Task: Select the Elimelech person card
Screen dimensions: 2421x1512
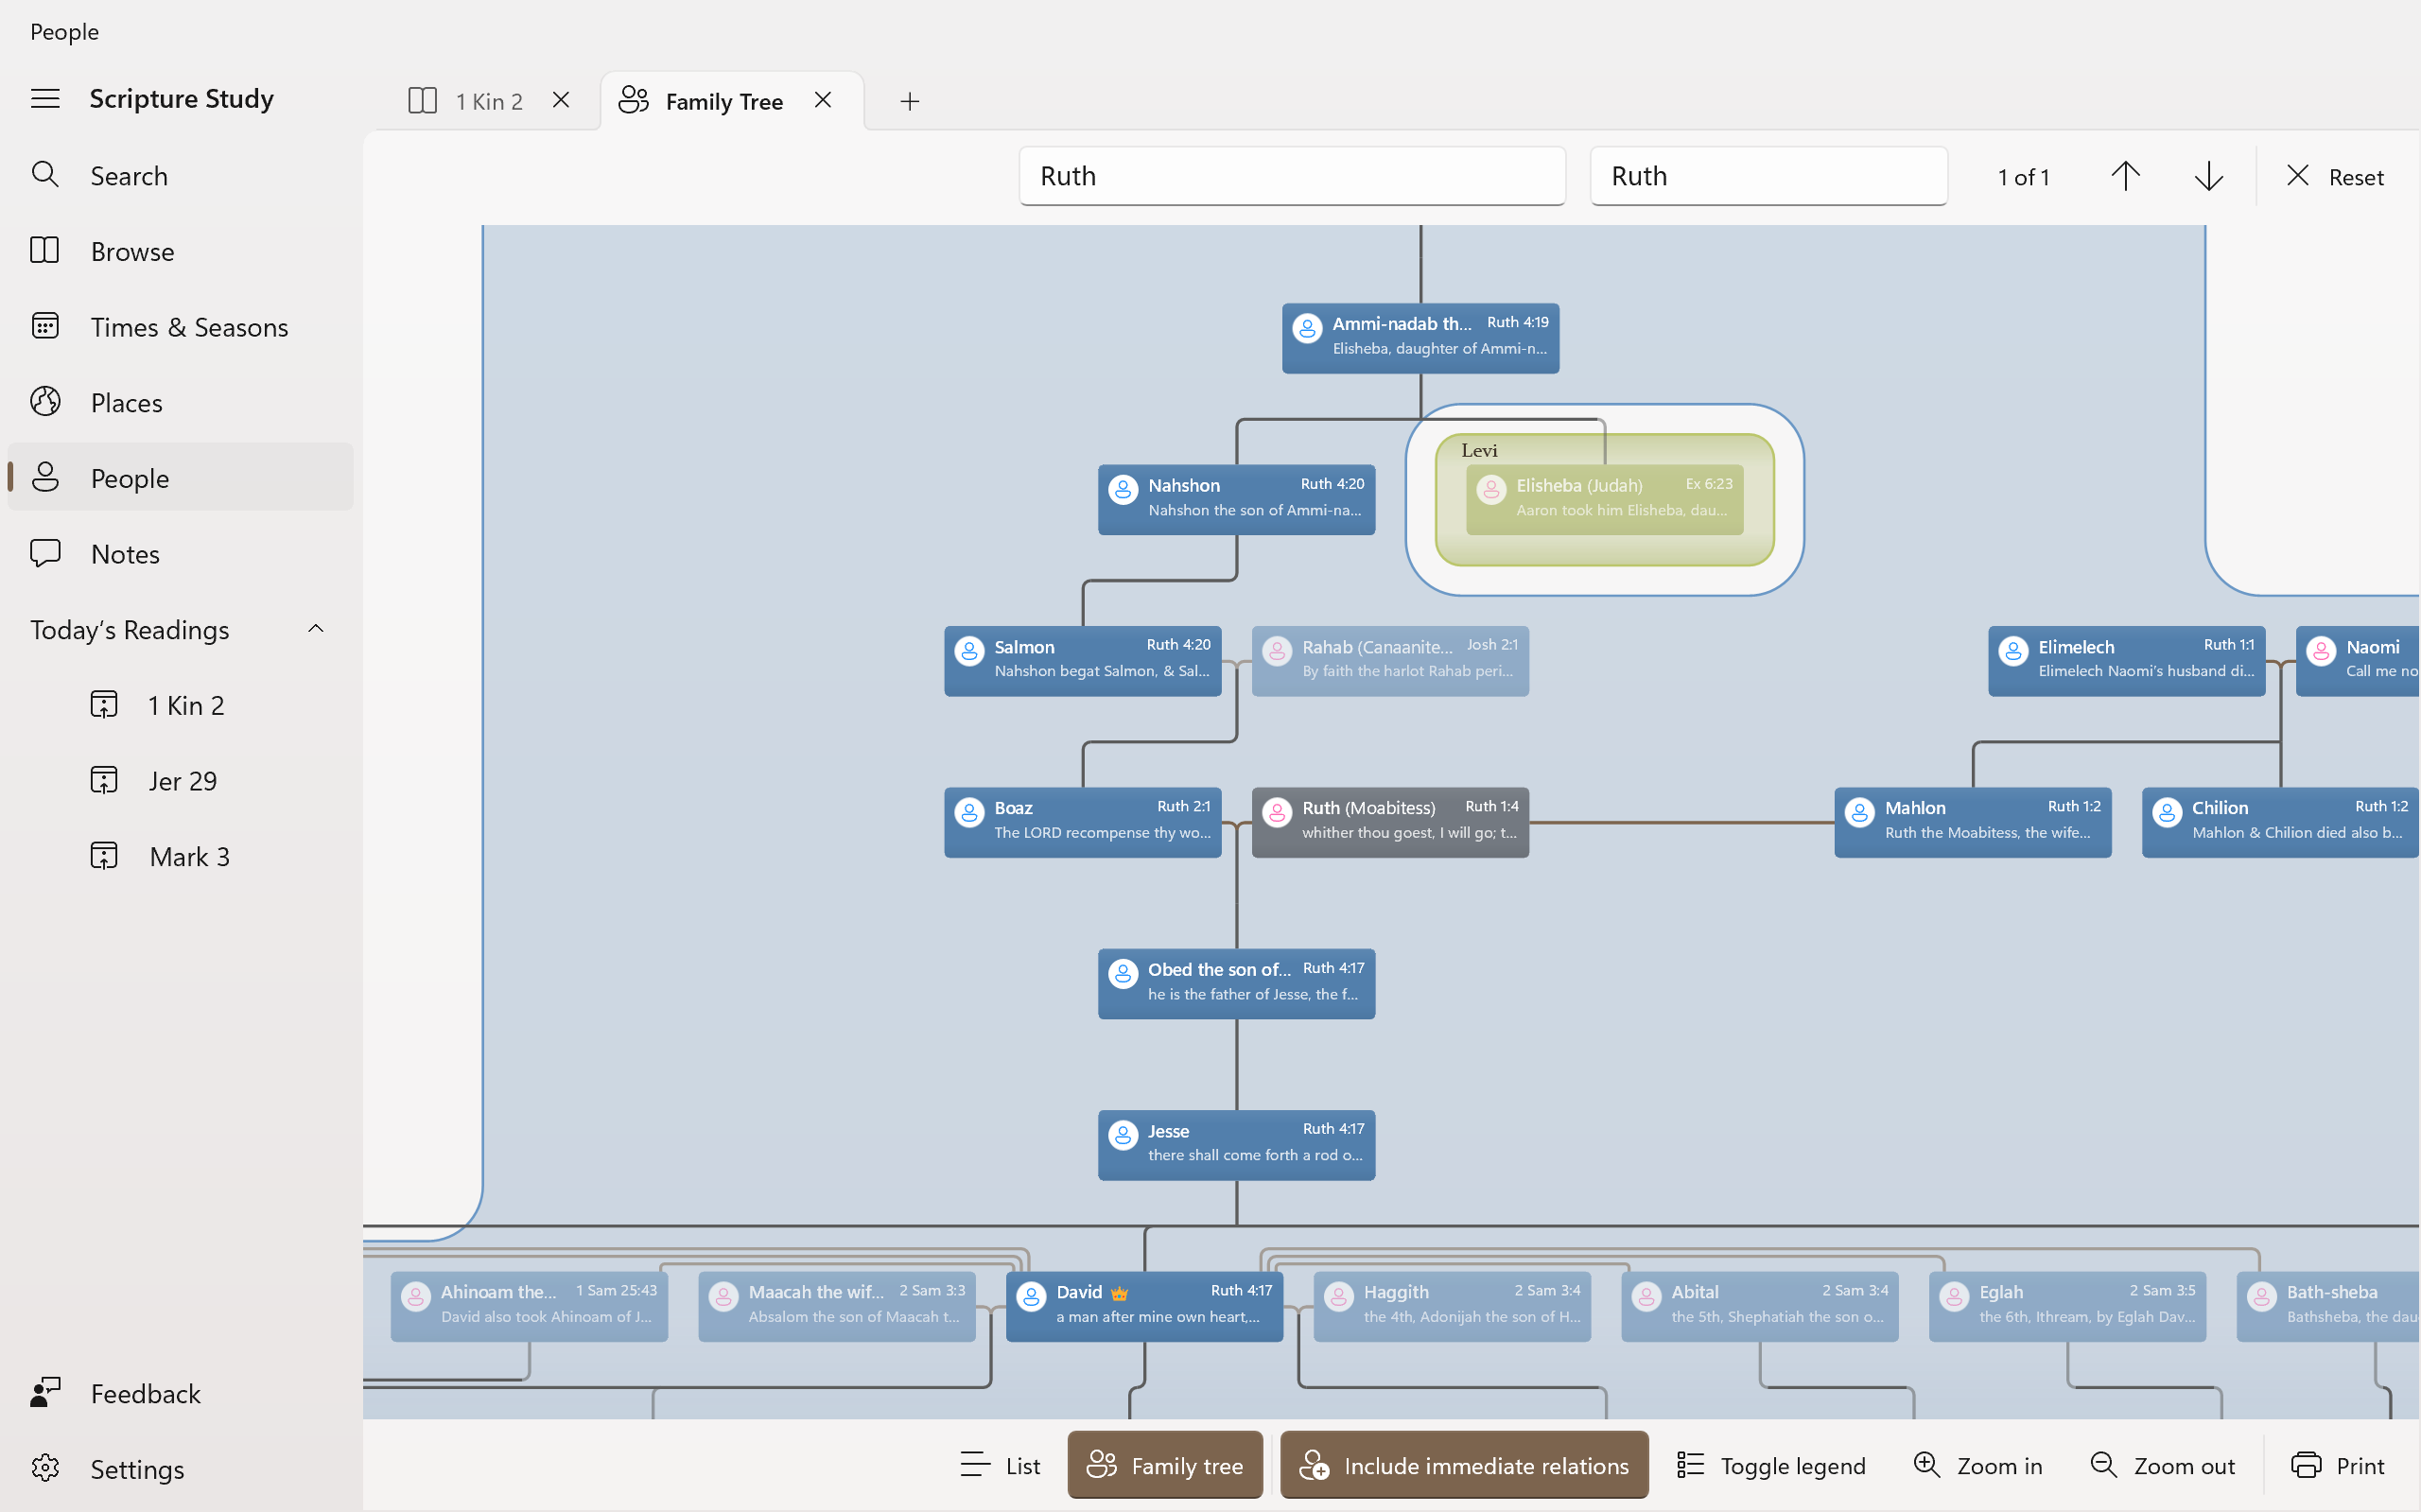Action: pyautogui.click(x=2126, y=661)
